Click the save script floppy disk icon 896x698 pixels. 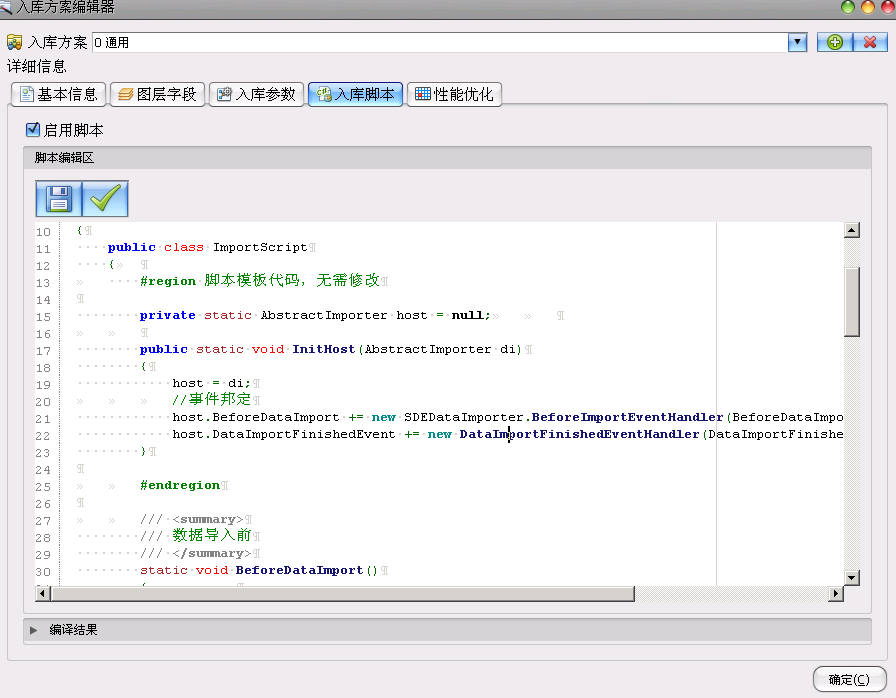(58, 198)
